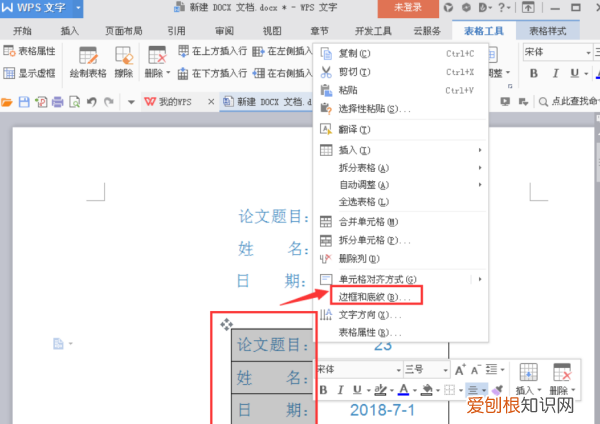Open the ribbon Delete (删除) dropdown
The image size is (600, 424).
click(157, 62)
